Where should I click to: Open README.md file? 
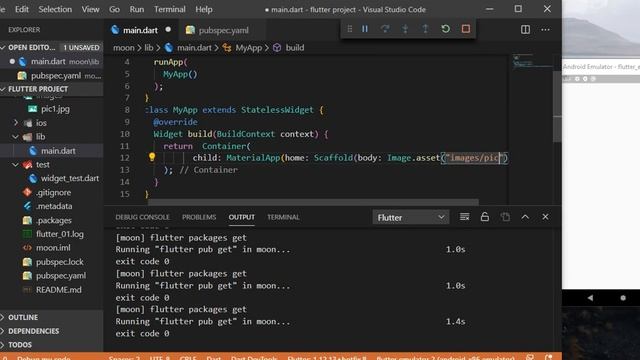(x=58, y=290)
